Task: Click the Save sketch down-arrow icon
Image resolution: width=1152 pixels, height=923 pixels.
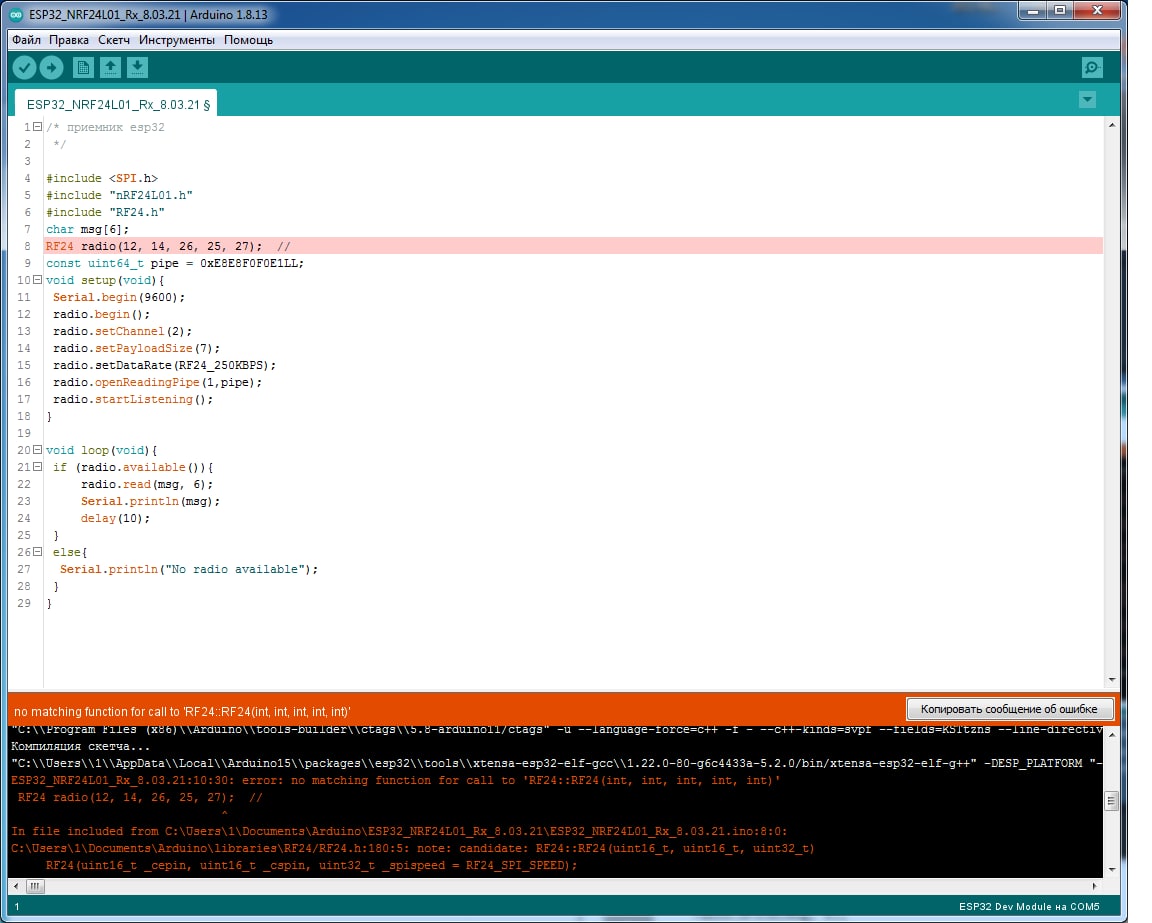Action: pos(138,67)
